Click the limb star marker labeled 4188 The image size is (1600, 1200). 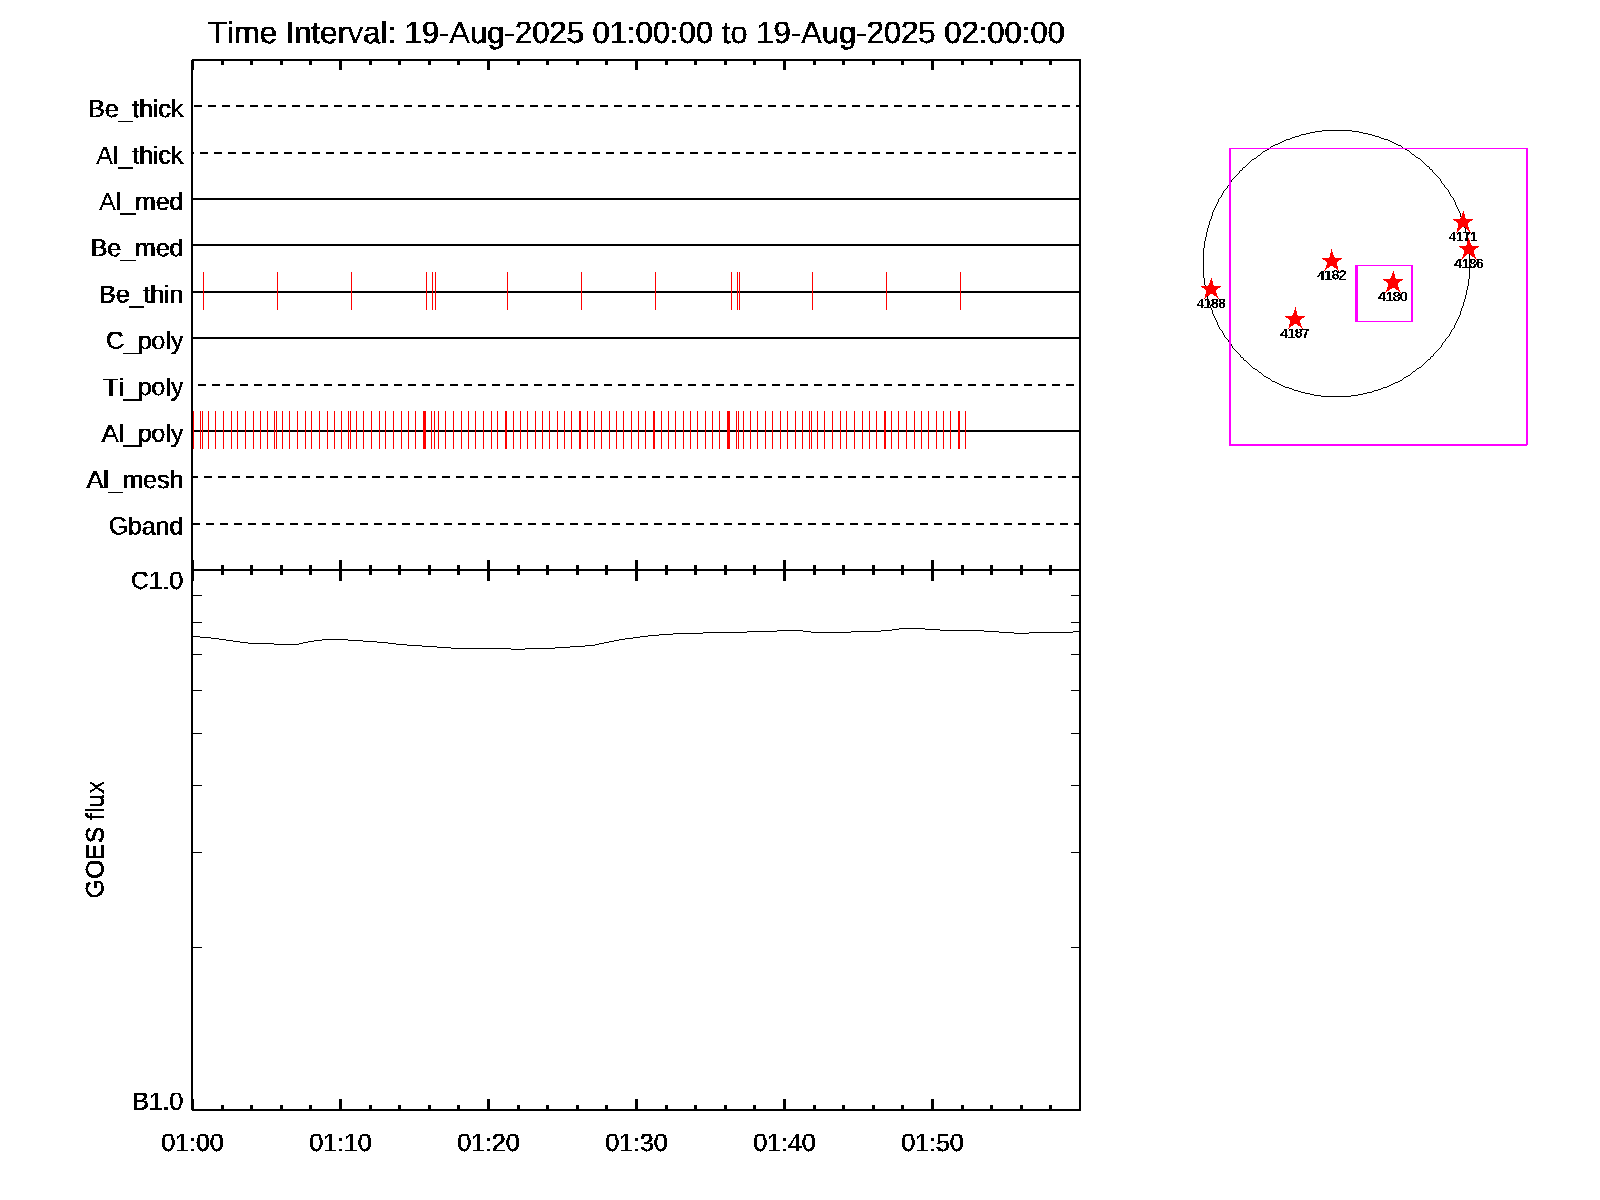pos(1210,289)
